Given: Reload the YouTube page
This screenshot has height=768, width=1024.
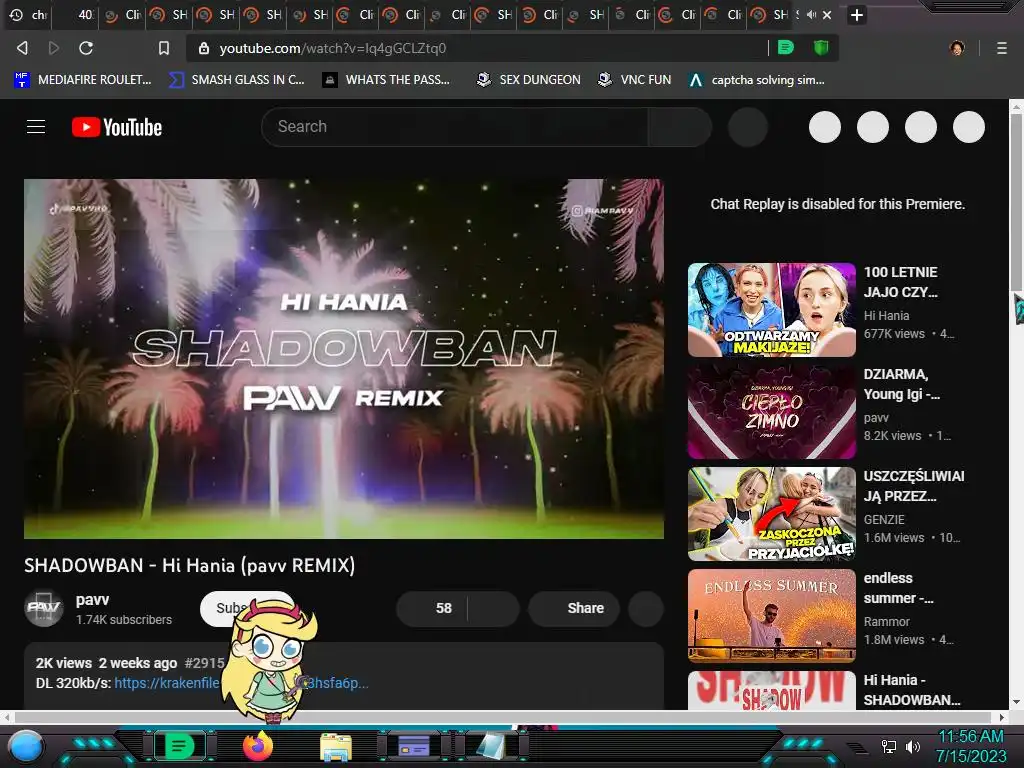Looking at the screenshot, I should (x=86, y=48).
